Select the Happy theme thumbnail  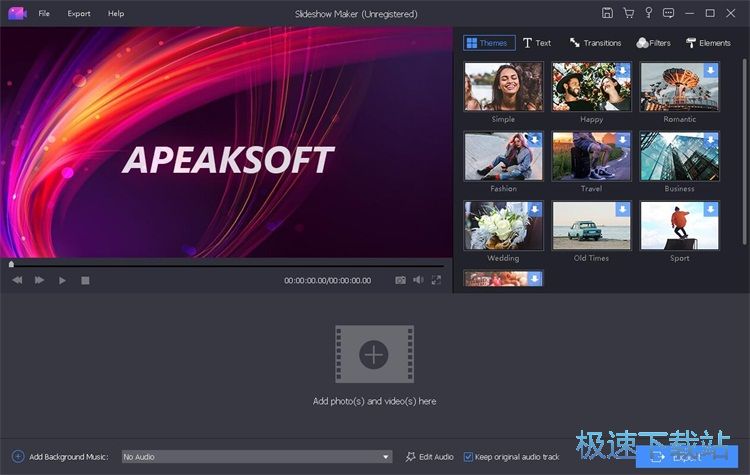pyautogui.click(x=591, y=87)
